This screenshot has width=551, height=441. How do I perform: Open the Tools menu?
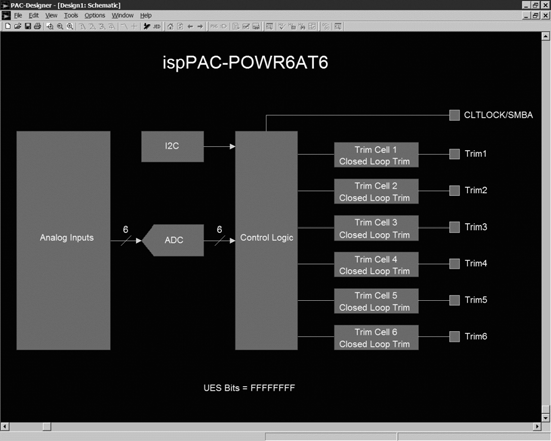pos(71,15)
